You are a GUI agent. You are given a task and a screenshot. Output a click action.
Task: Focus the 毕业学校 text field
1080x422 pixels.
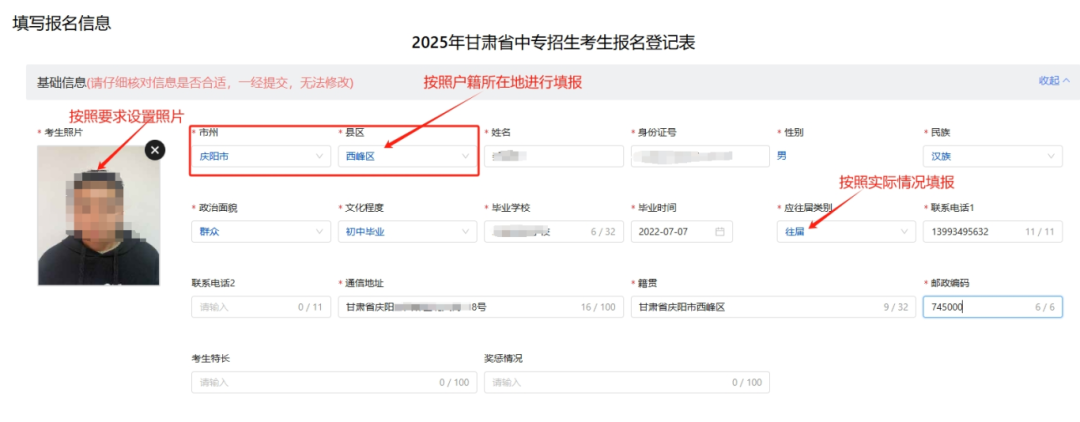pyautogui.click(x=540, y=232)
